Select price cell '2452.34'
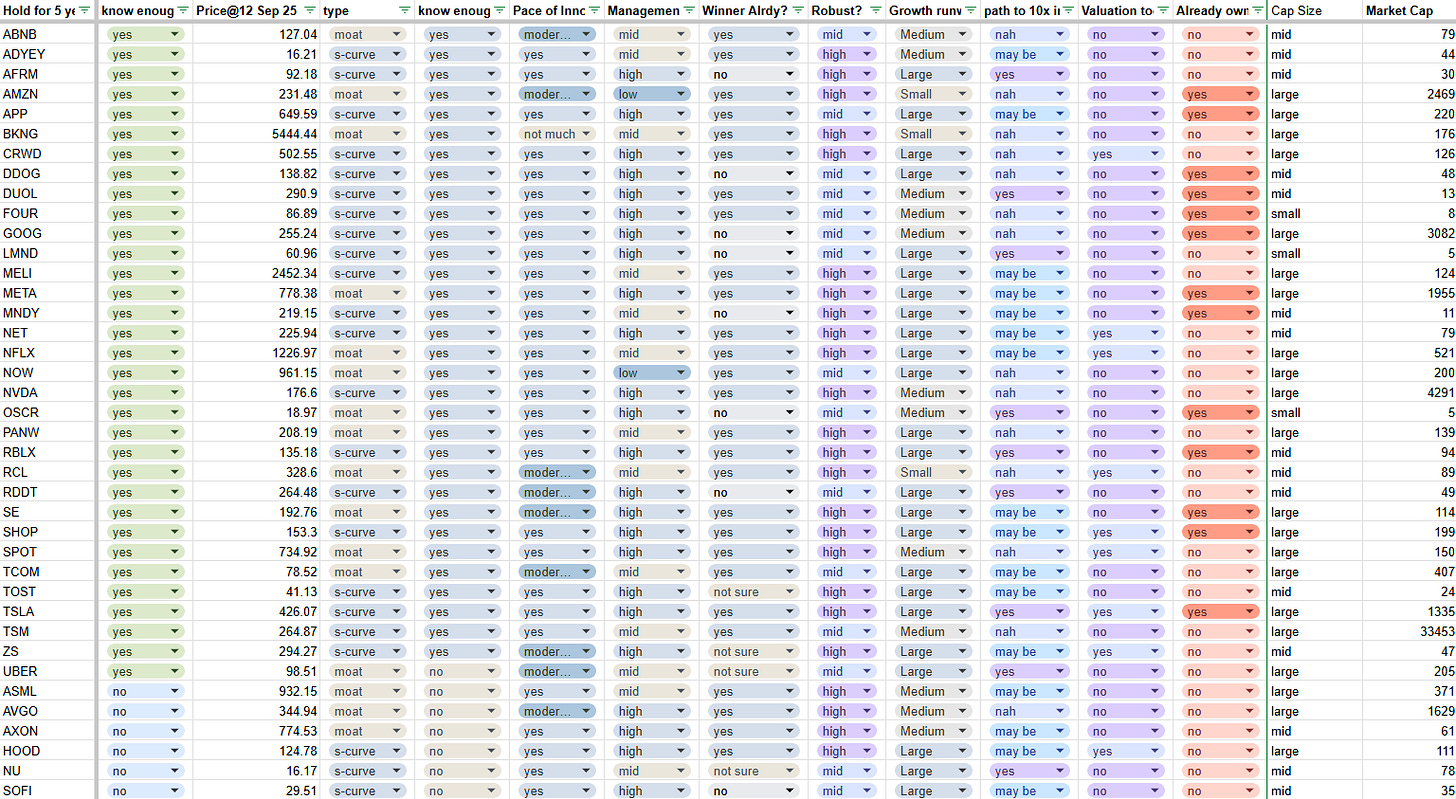This screenshot has width=1456, height=799. (x=256, y=273)
